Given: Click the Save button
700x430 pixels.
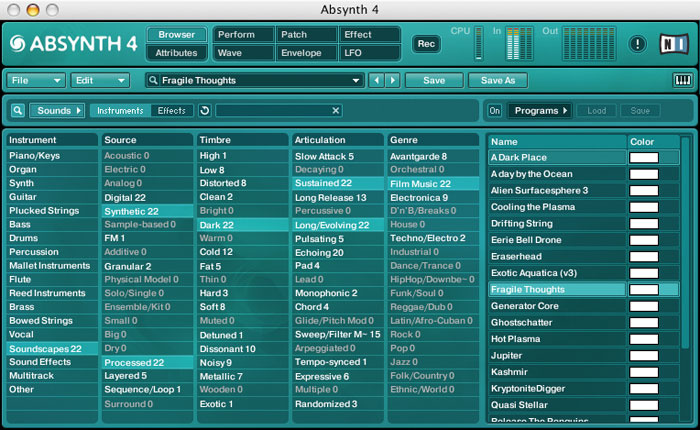Looking at the screenshot, I should [x=434, y=80].
